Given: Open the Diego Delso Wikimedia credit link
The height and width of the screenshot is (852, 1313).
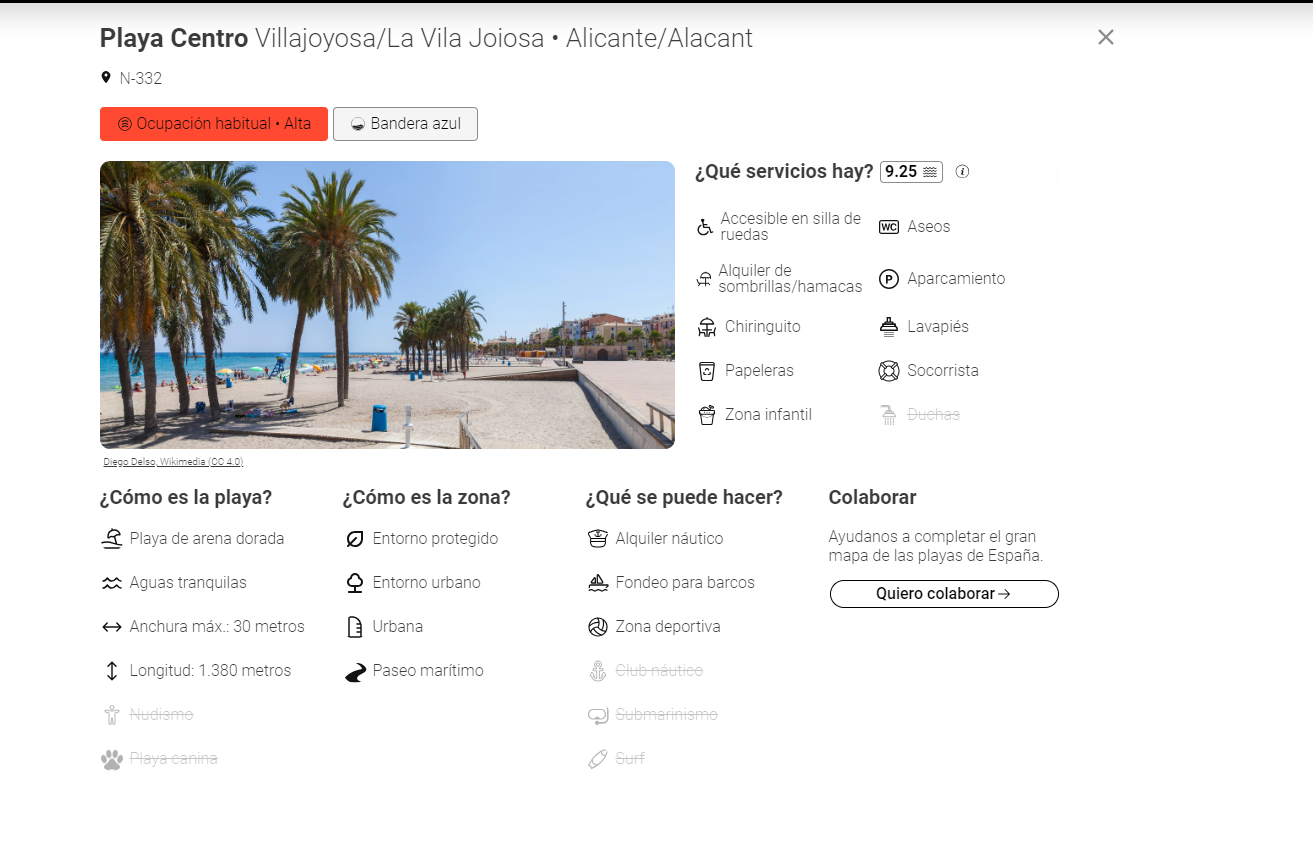Looking at the screenshot, I should coord(173,462).
